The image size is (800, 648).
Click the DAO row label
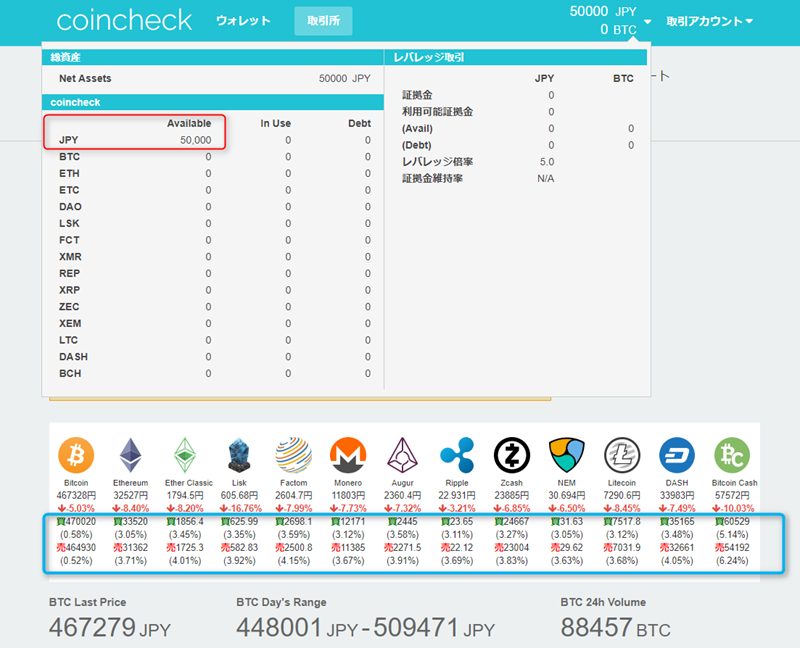tap(70, 207)
